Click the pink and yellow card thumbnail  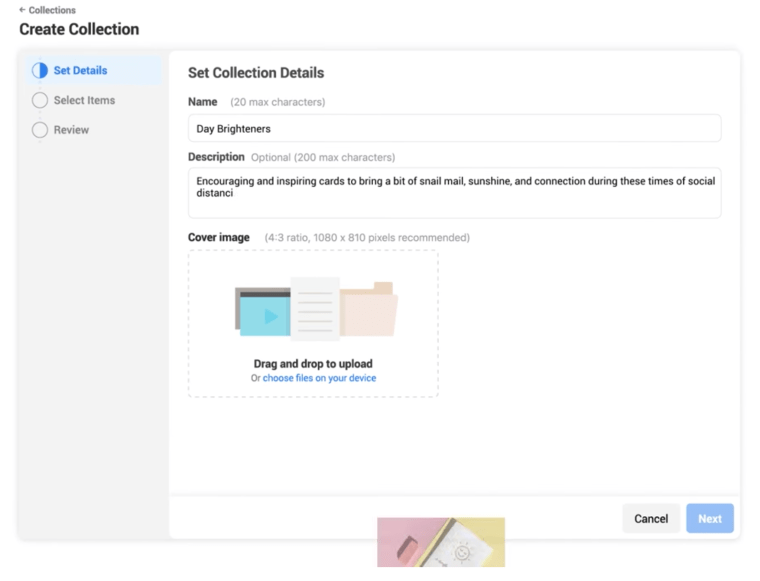(440, 542)
